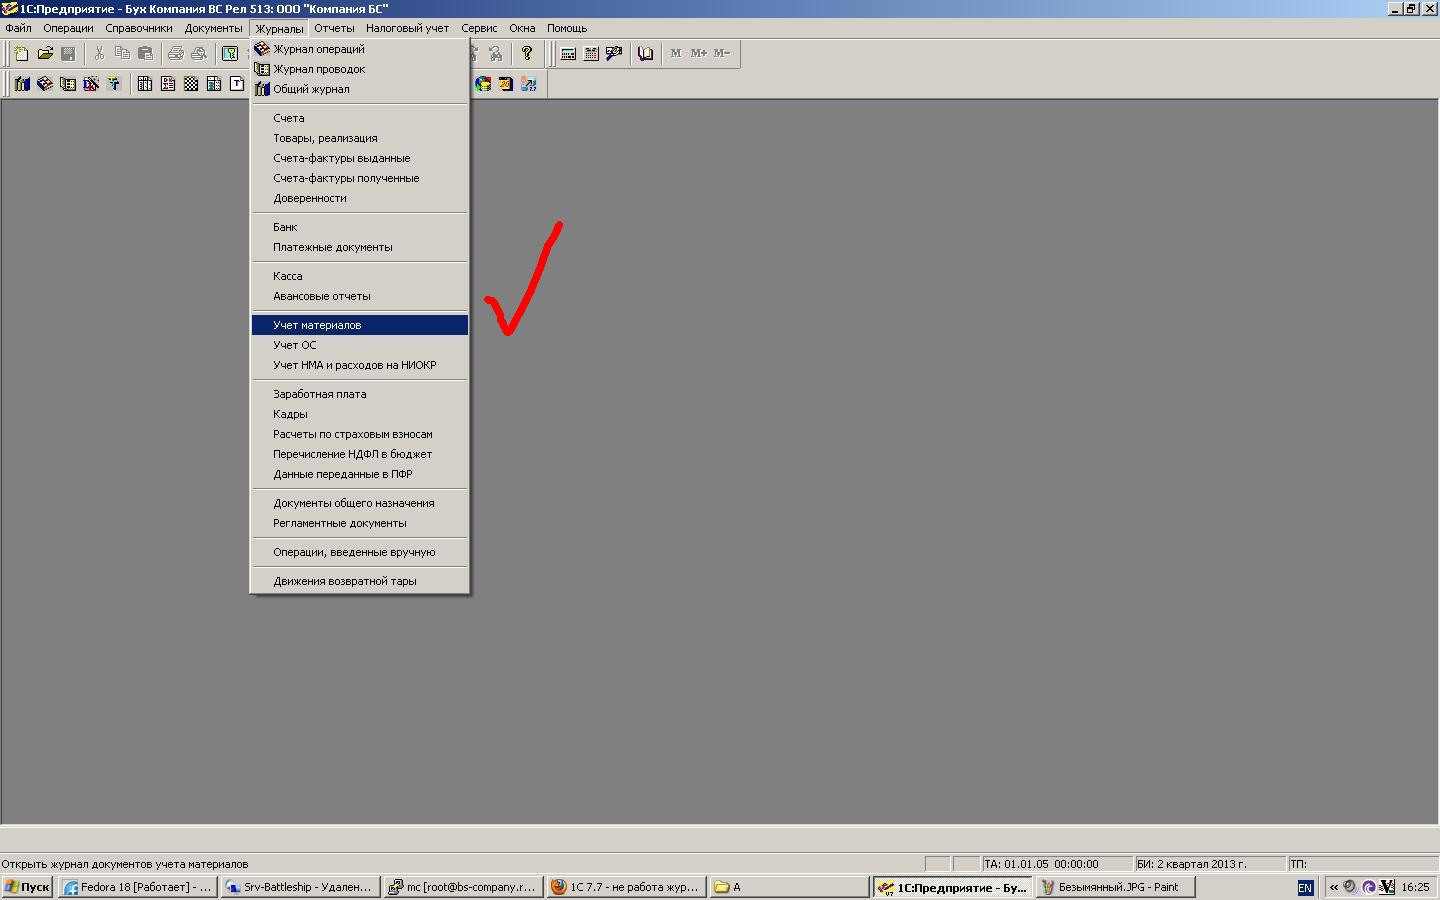
Task: Select Данные переданные в ПФР
Action: pyautogui.click(x=360, y=474)
